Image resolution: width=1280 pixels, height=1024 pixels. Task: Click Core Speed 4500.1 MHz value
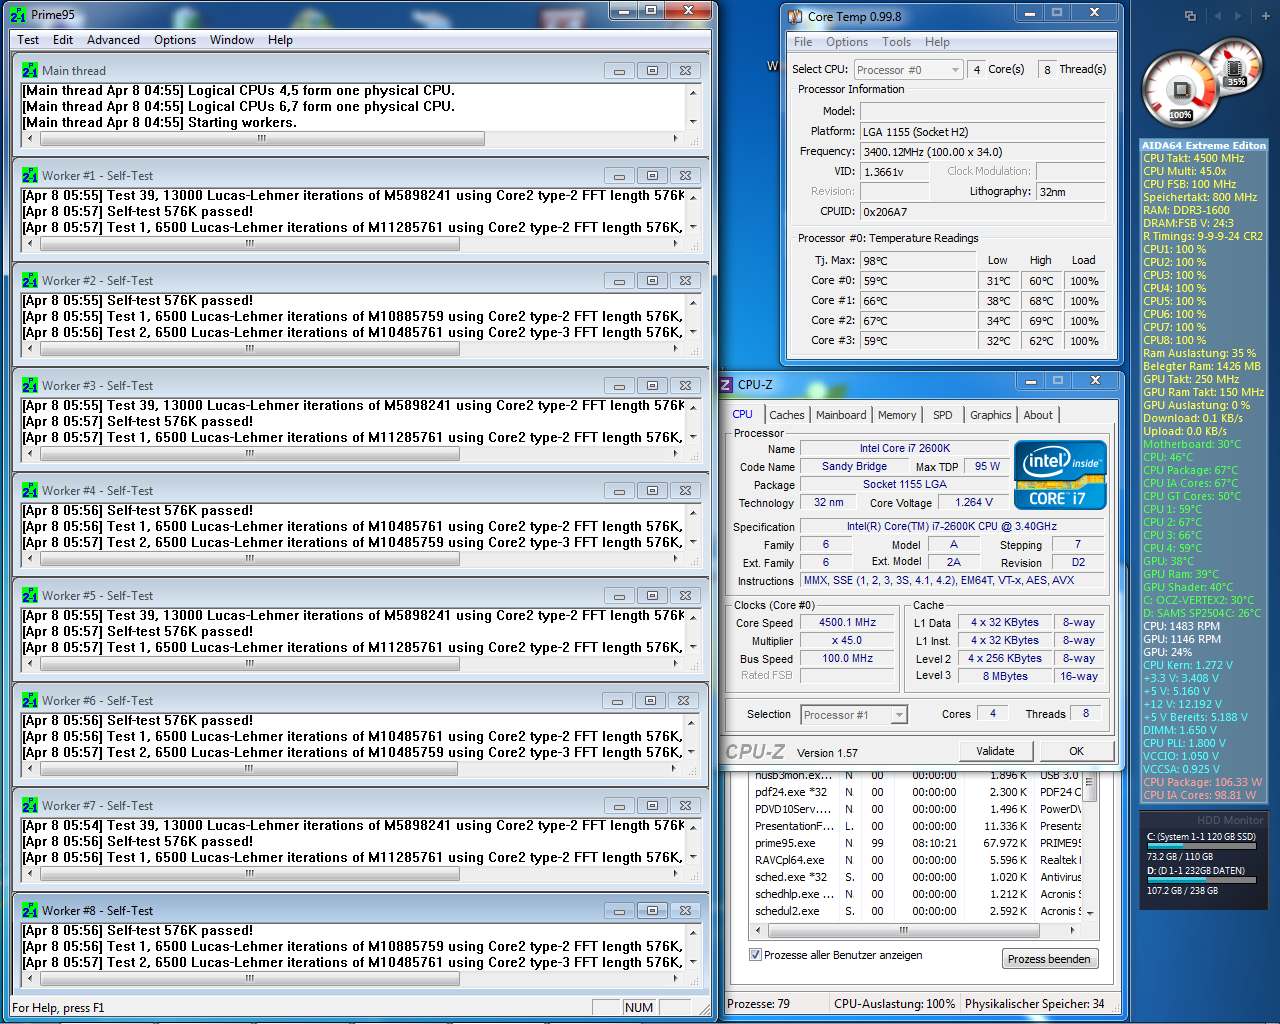(x=848, y=622)
